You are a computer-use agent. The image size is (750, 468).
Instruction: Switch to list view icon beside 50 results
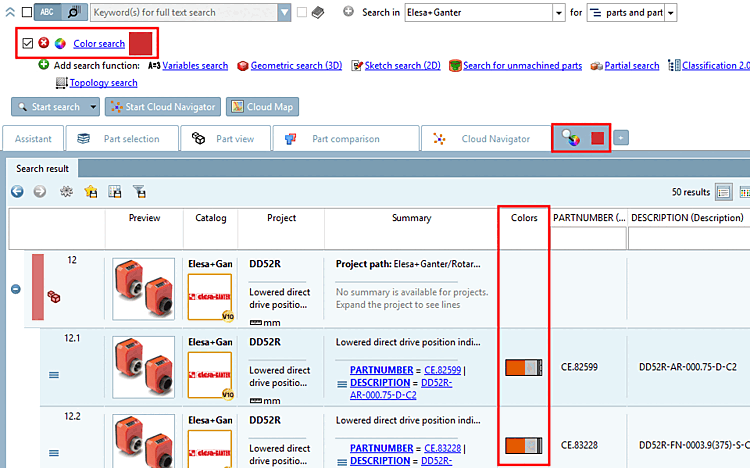pos(723,192)
